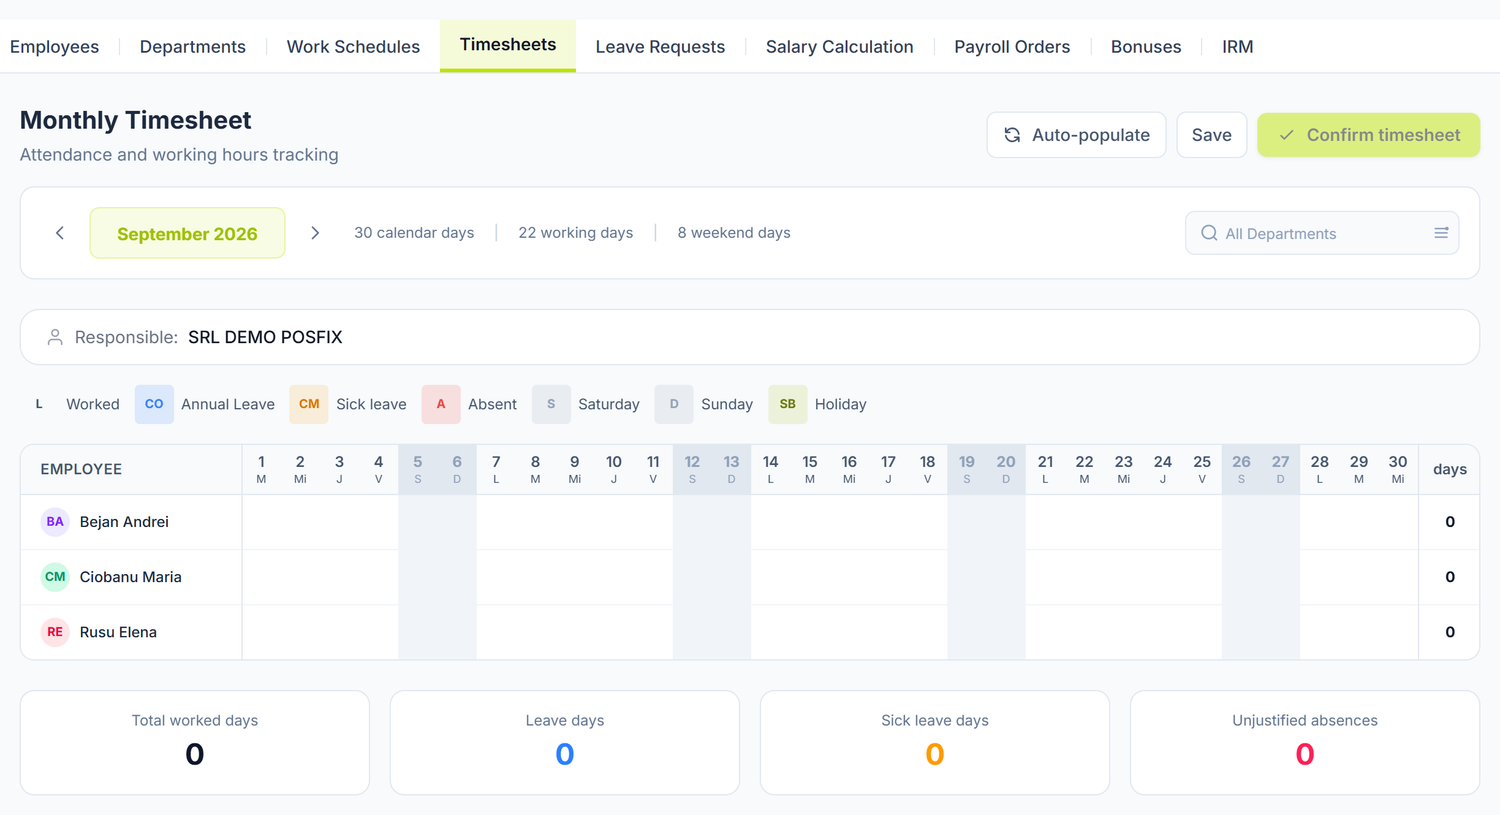
Task: Open the Salary Calculation tab
Action: coord(840,47)
